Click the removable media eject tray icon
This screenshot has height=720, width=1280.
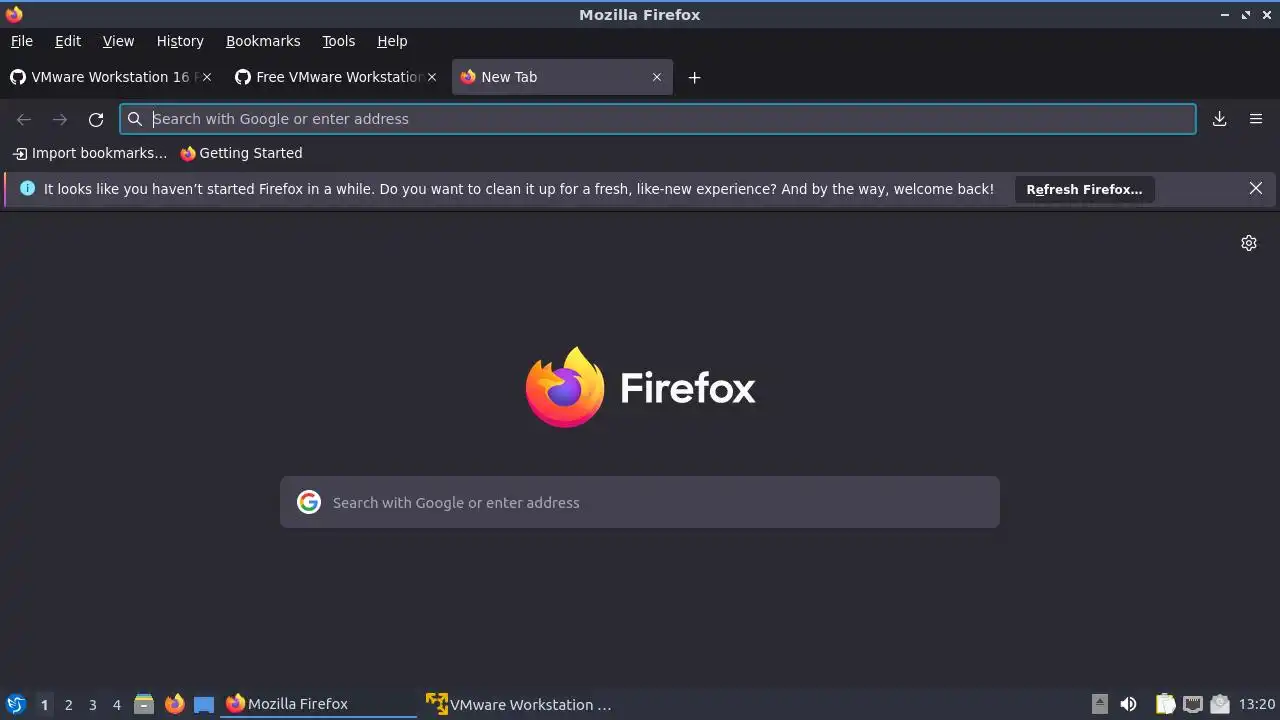coord(1099,704)
